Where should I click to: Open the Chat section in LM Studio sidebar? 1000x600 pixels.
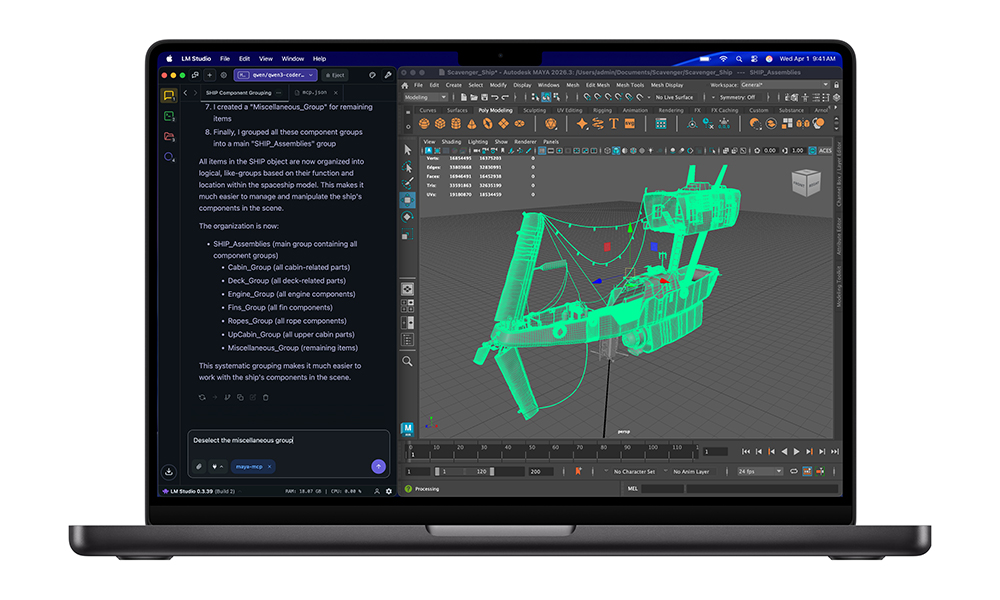click(169, 95)
